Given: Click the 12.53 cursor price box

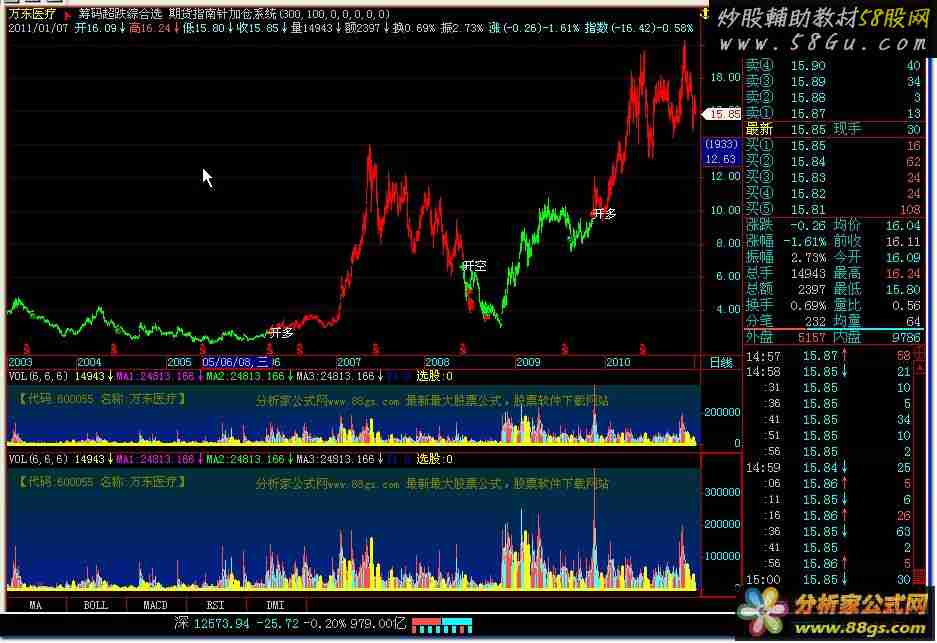Looking at the screenshot, I should pyautogui.click(x=720, y=159).
